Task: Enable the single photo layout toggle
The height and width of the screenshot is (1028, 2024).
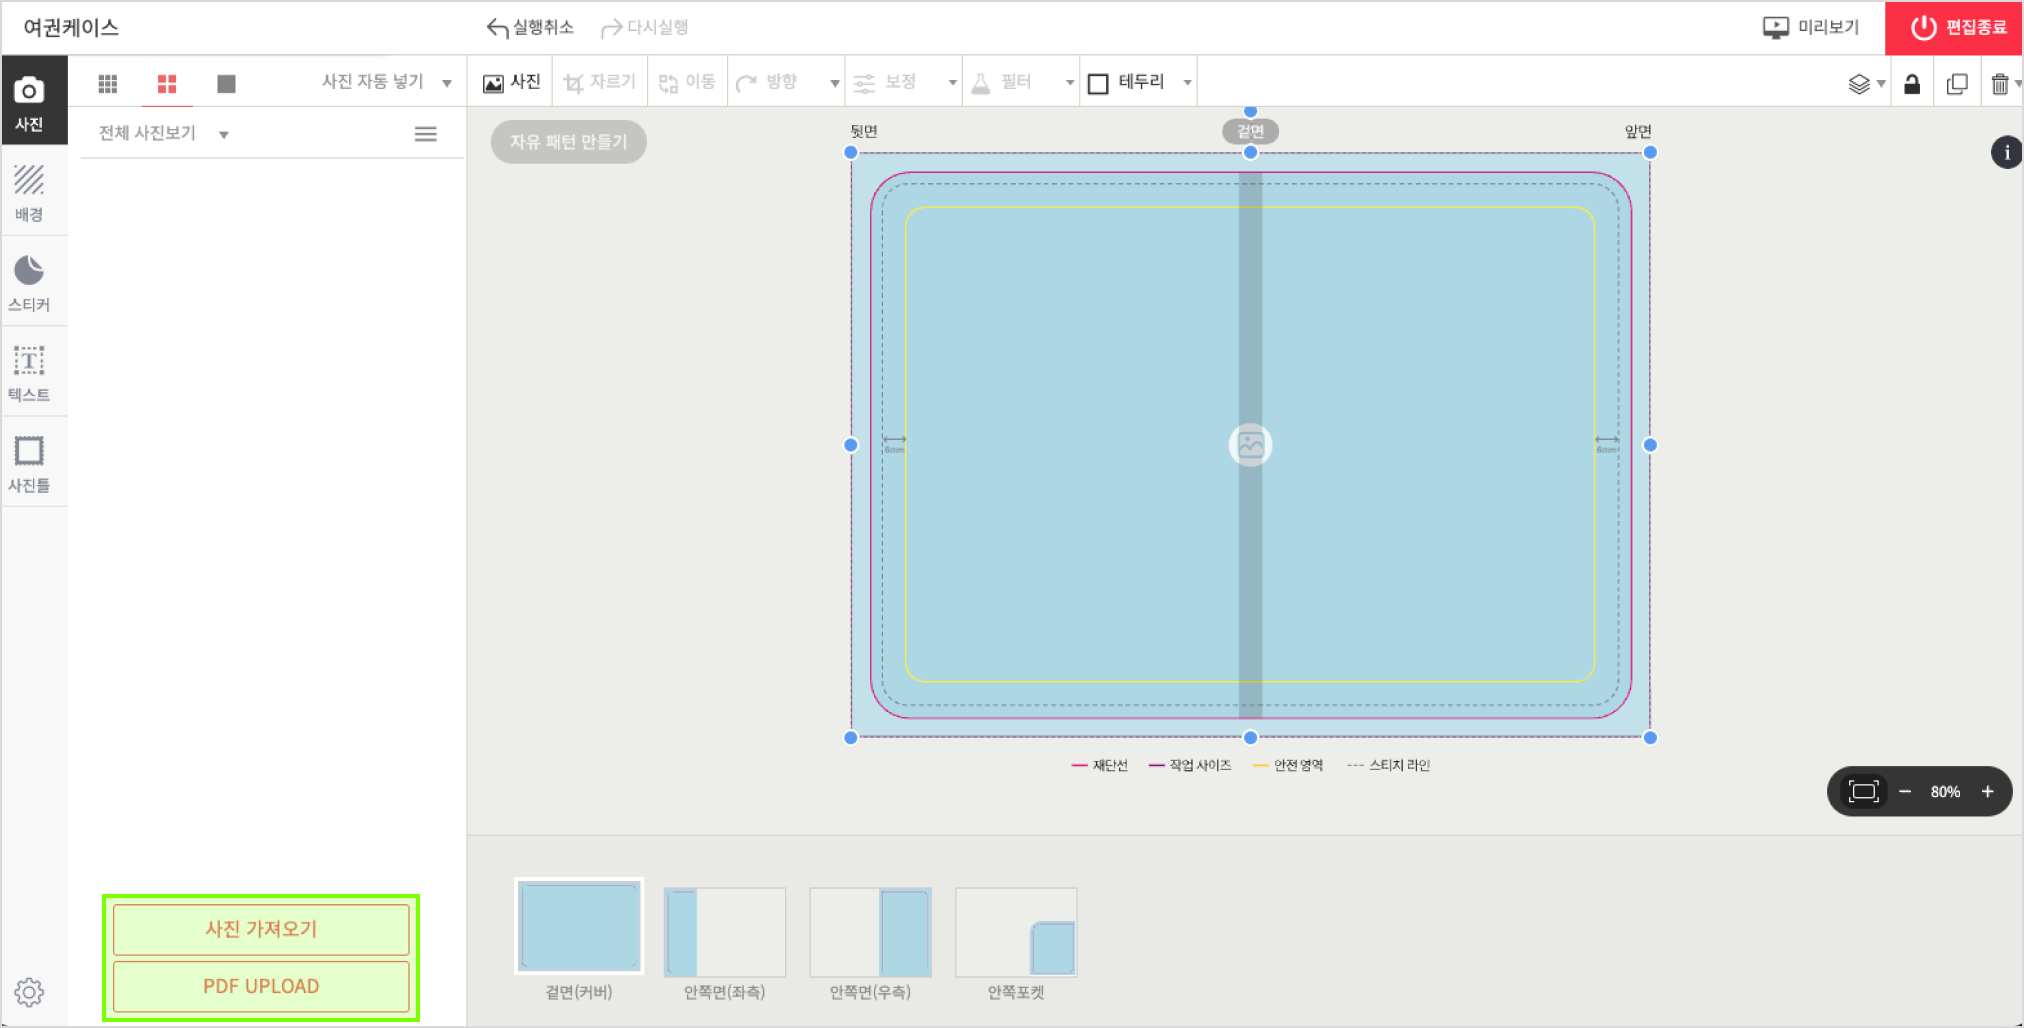Action: 226,82
